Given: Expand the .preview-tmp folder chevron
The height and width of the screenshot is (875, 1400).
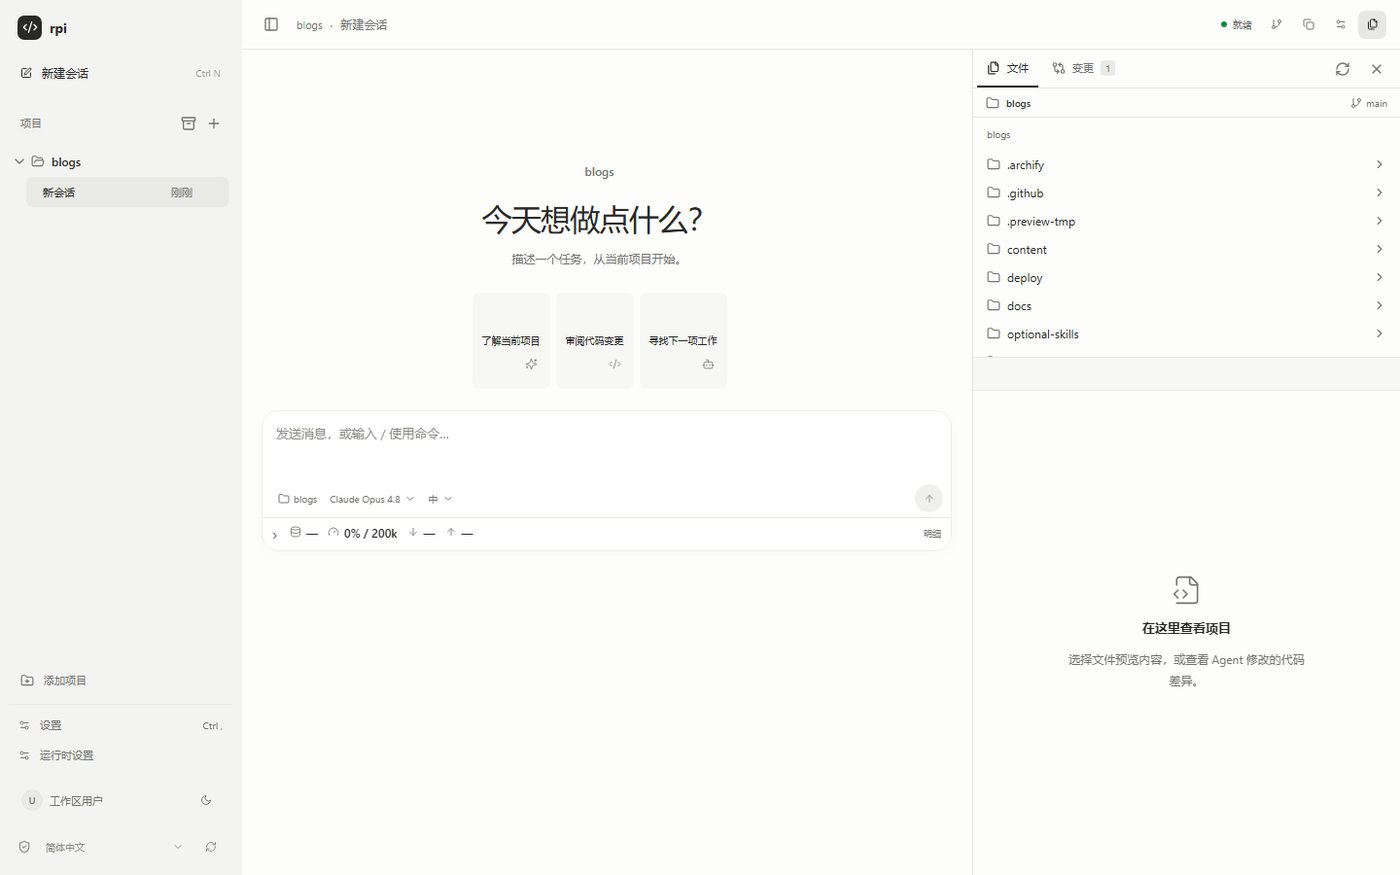Looking at the screenshot, I should click(x=1379, y=221).
